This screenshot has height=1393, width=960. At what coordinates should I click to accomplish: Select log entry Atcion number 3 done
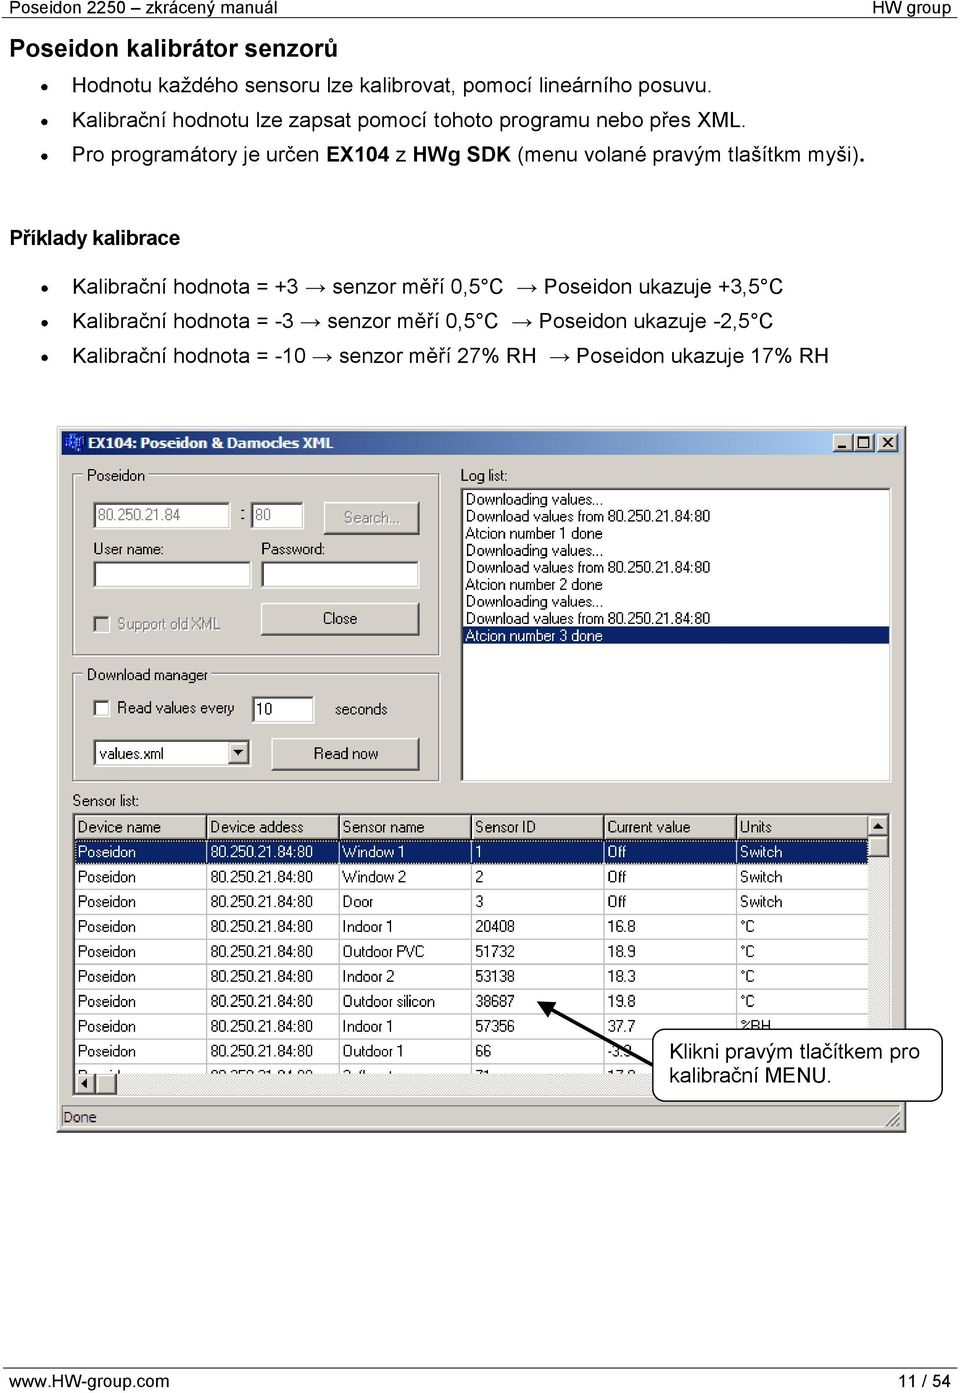coord(676,636)
